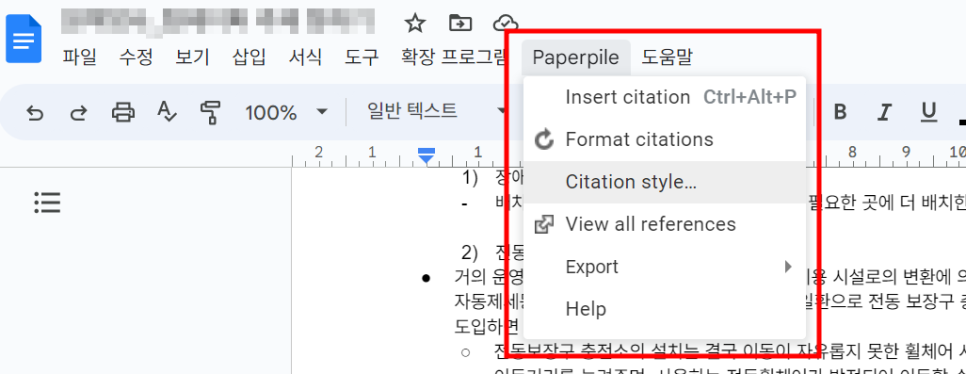Image resolution: width=966 pixels, height=374 pixels.
Task: Open Paperpile Help entry
Action: tap(664, 309)
